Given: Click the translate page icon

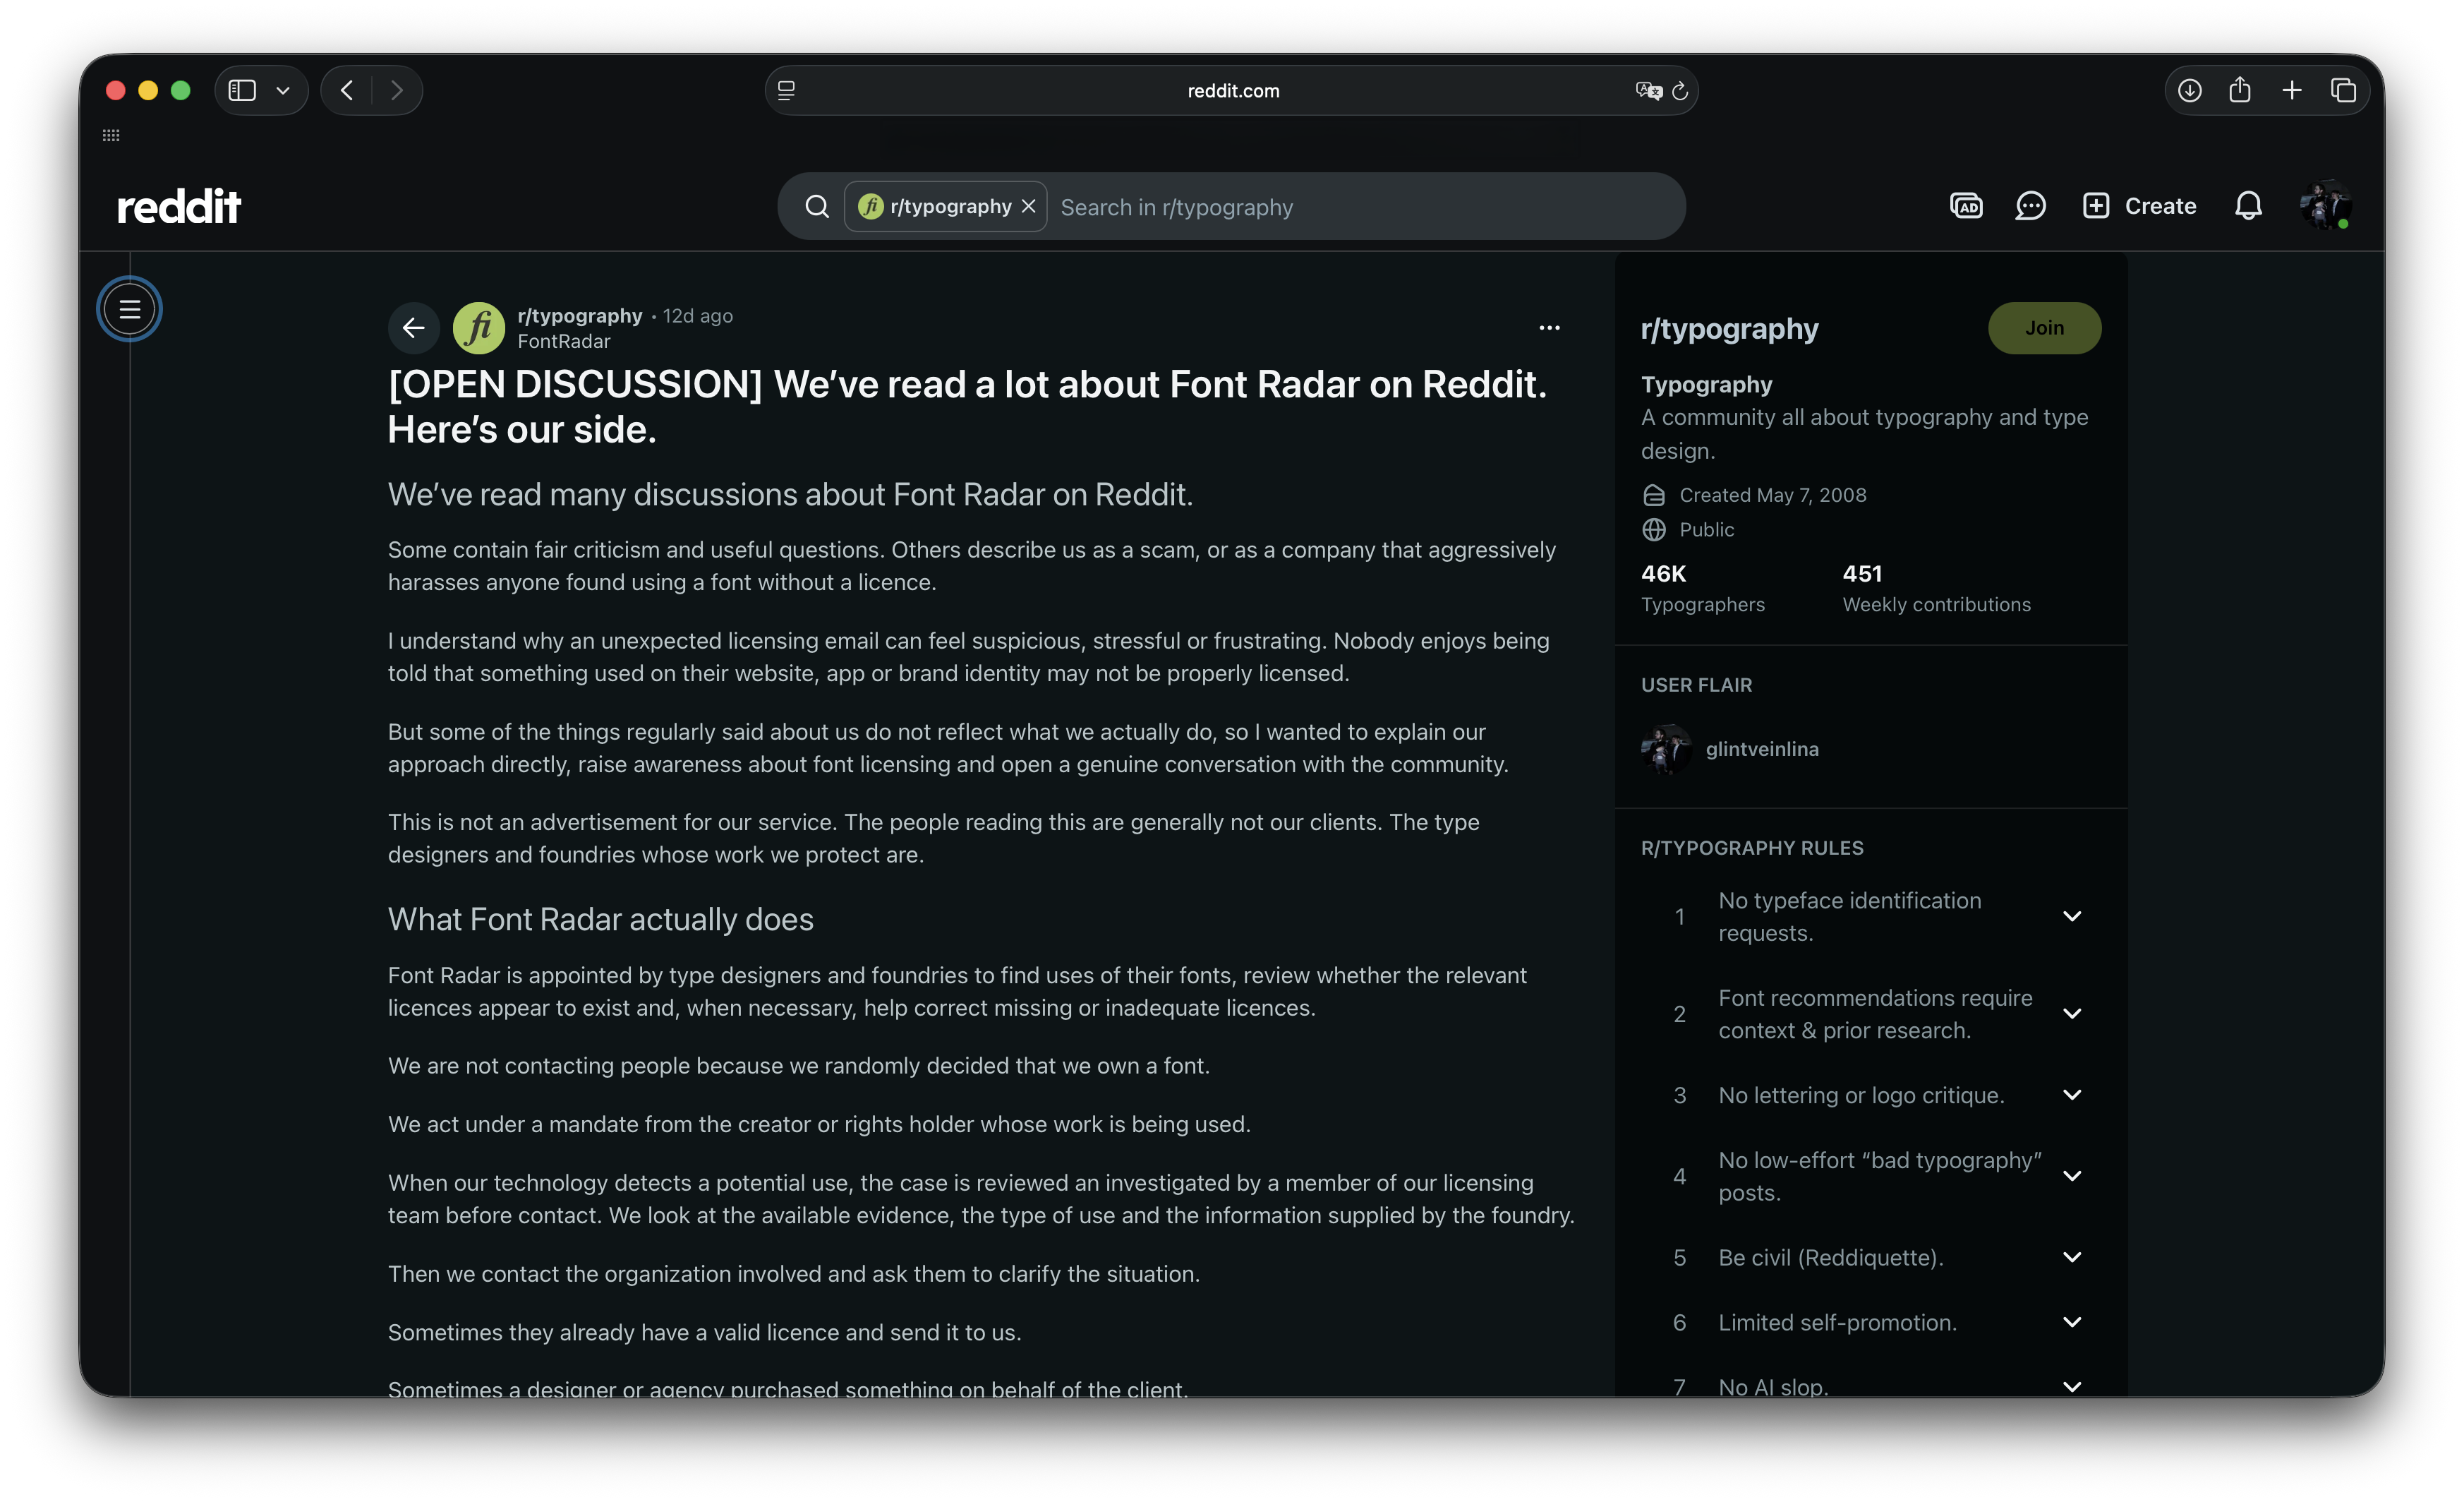Looking at the screenshot, I should point(1648,91).
